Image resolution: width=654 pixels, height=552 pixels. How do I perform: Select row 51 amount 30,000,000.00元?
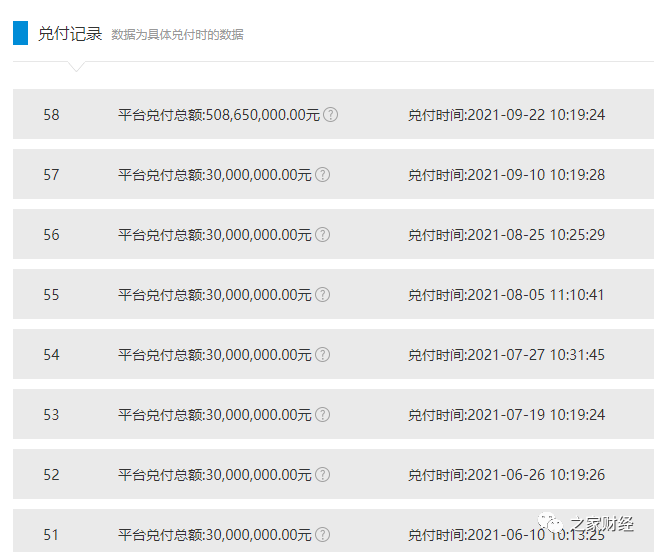259,535
